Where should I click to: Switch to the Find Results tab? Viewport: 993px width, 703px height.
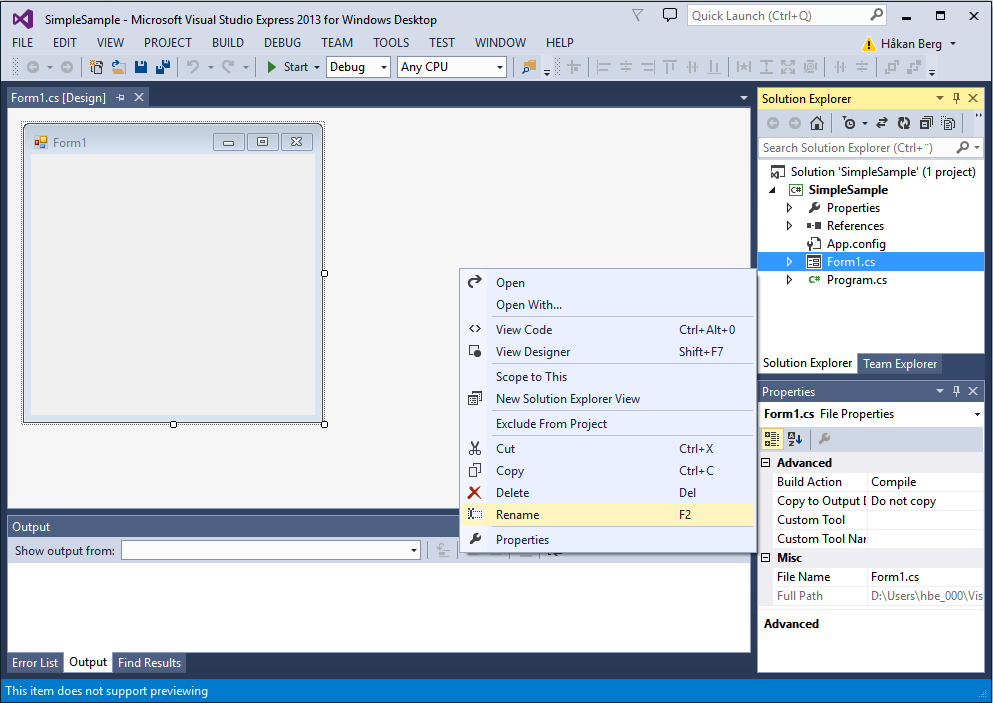(149, 662)
